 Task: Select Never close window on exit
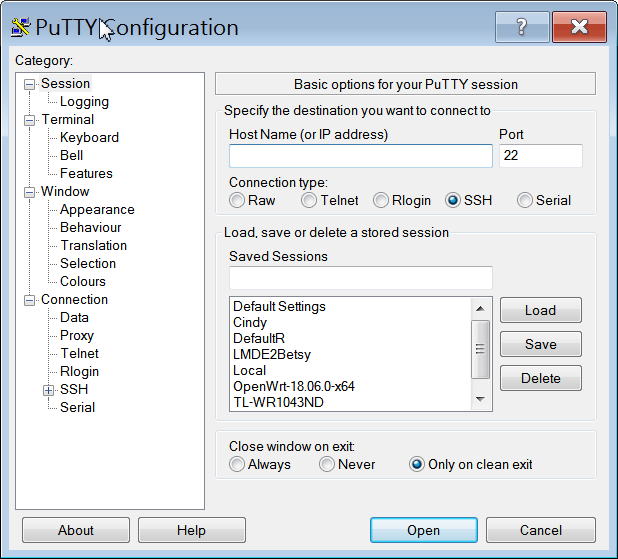pos(327,464)
